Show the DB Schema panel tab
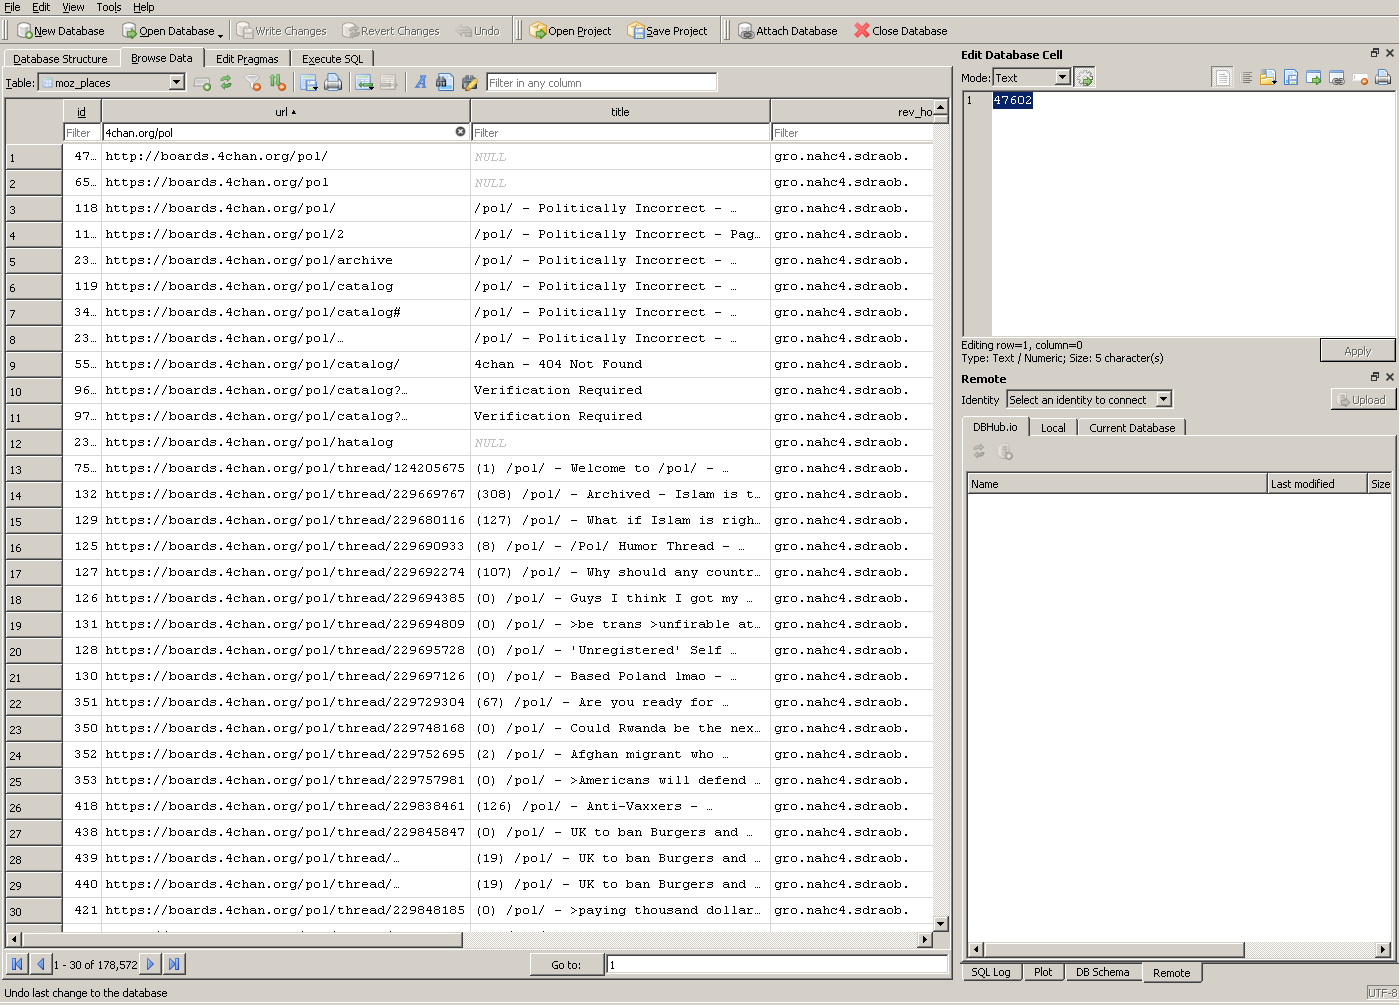1400x1005 pixels. pyautogui.click(x=1102, y=972)
